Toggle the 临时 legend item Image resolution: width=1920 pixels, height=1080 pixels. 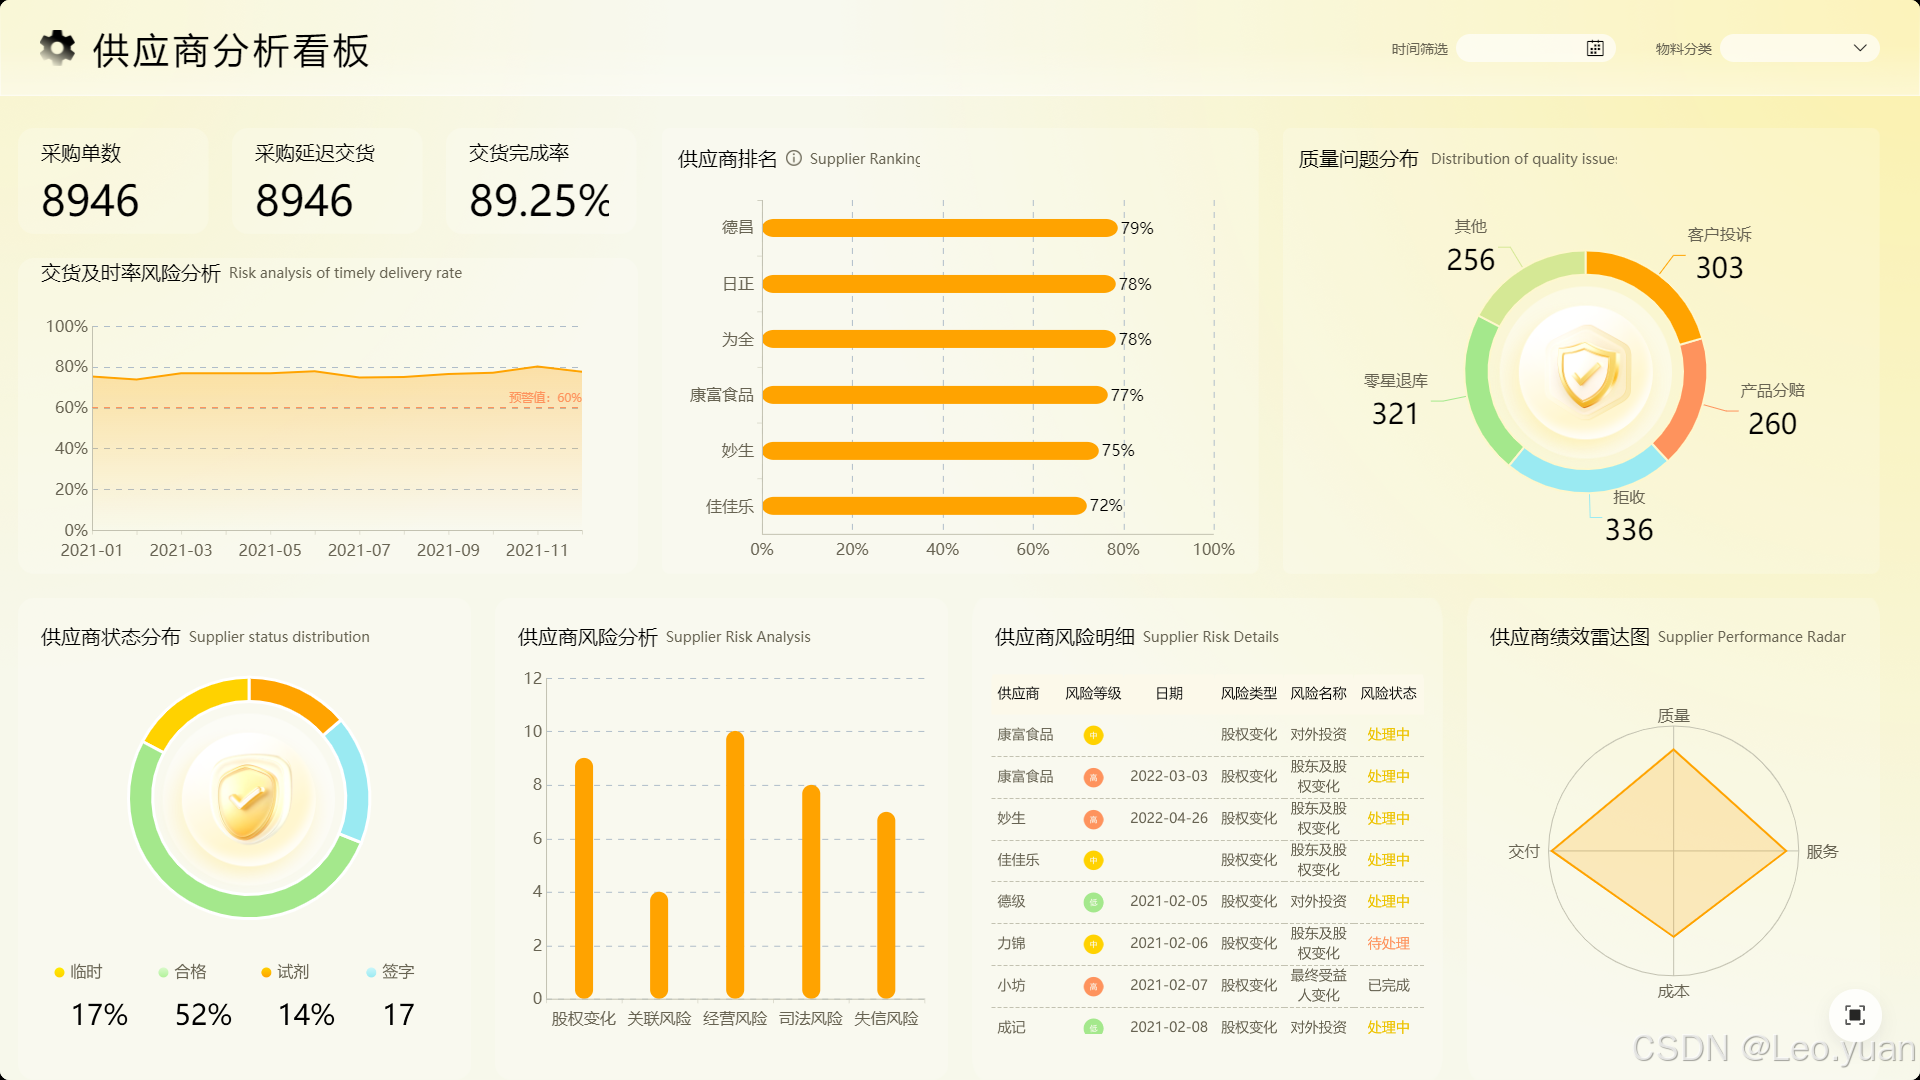[78, 972]
